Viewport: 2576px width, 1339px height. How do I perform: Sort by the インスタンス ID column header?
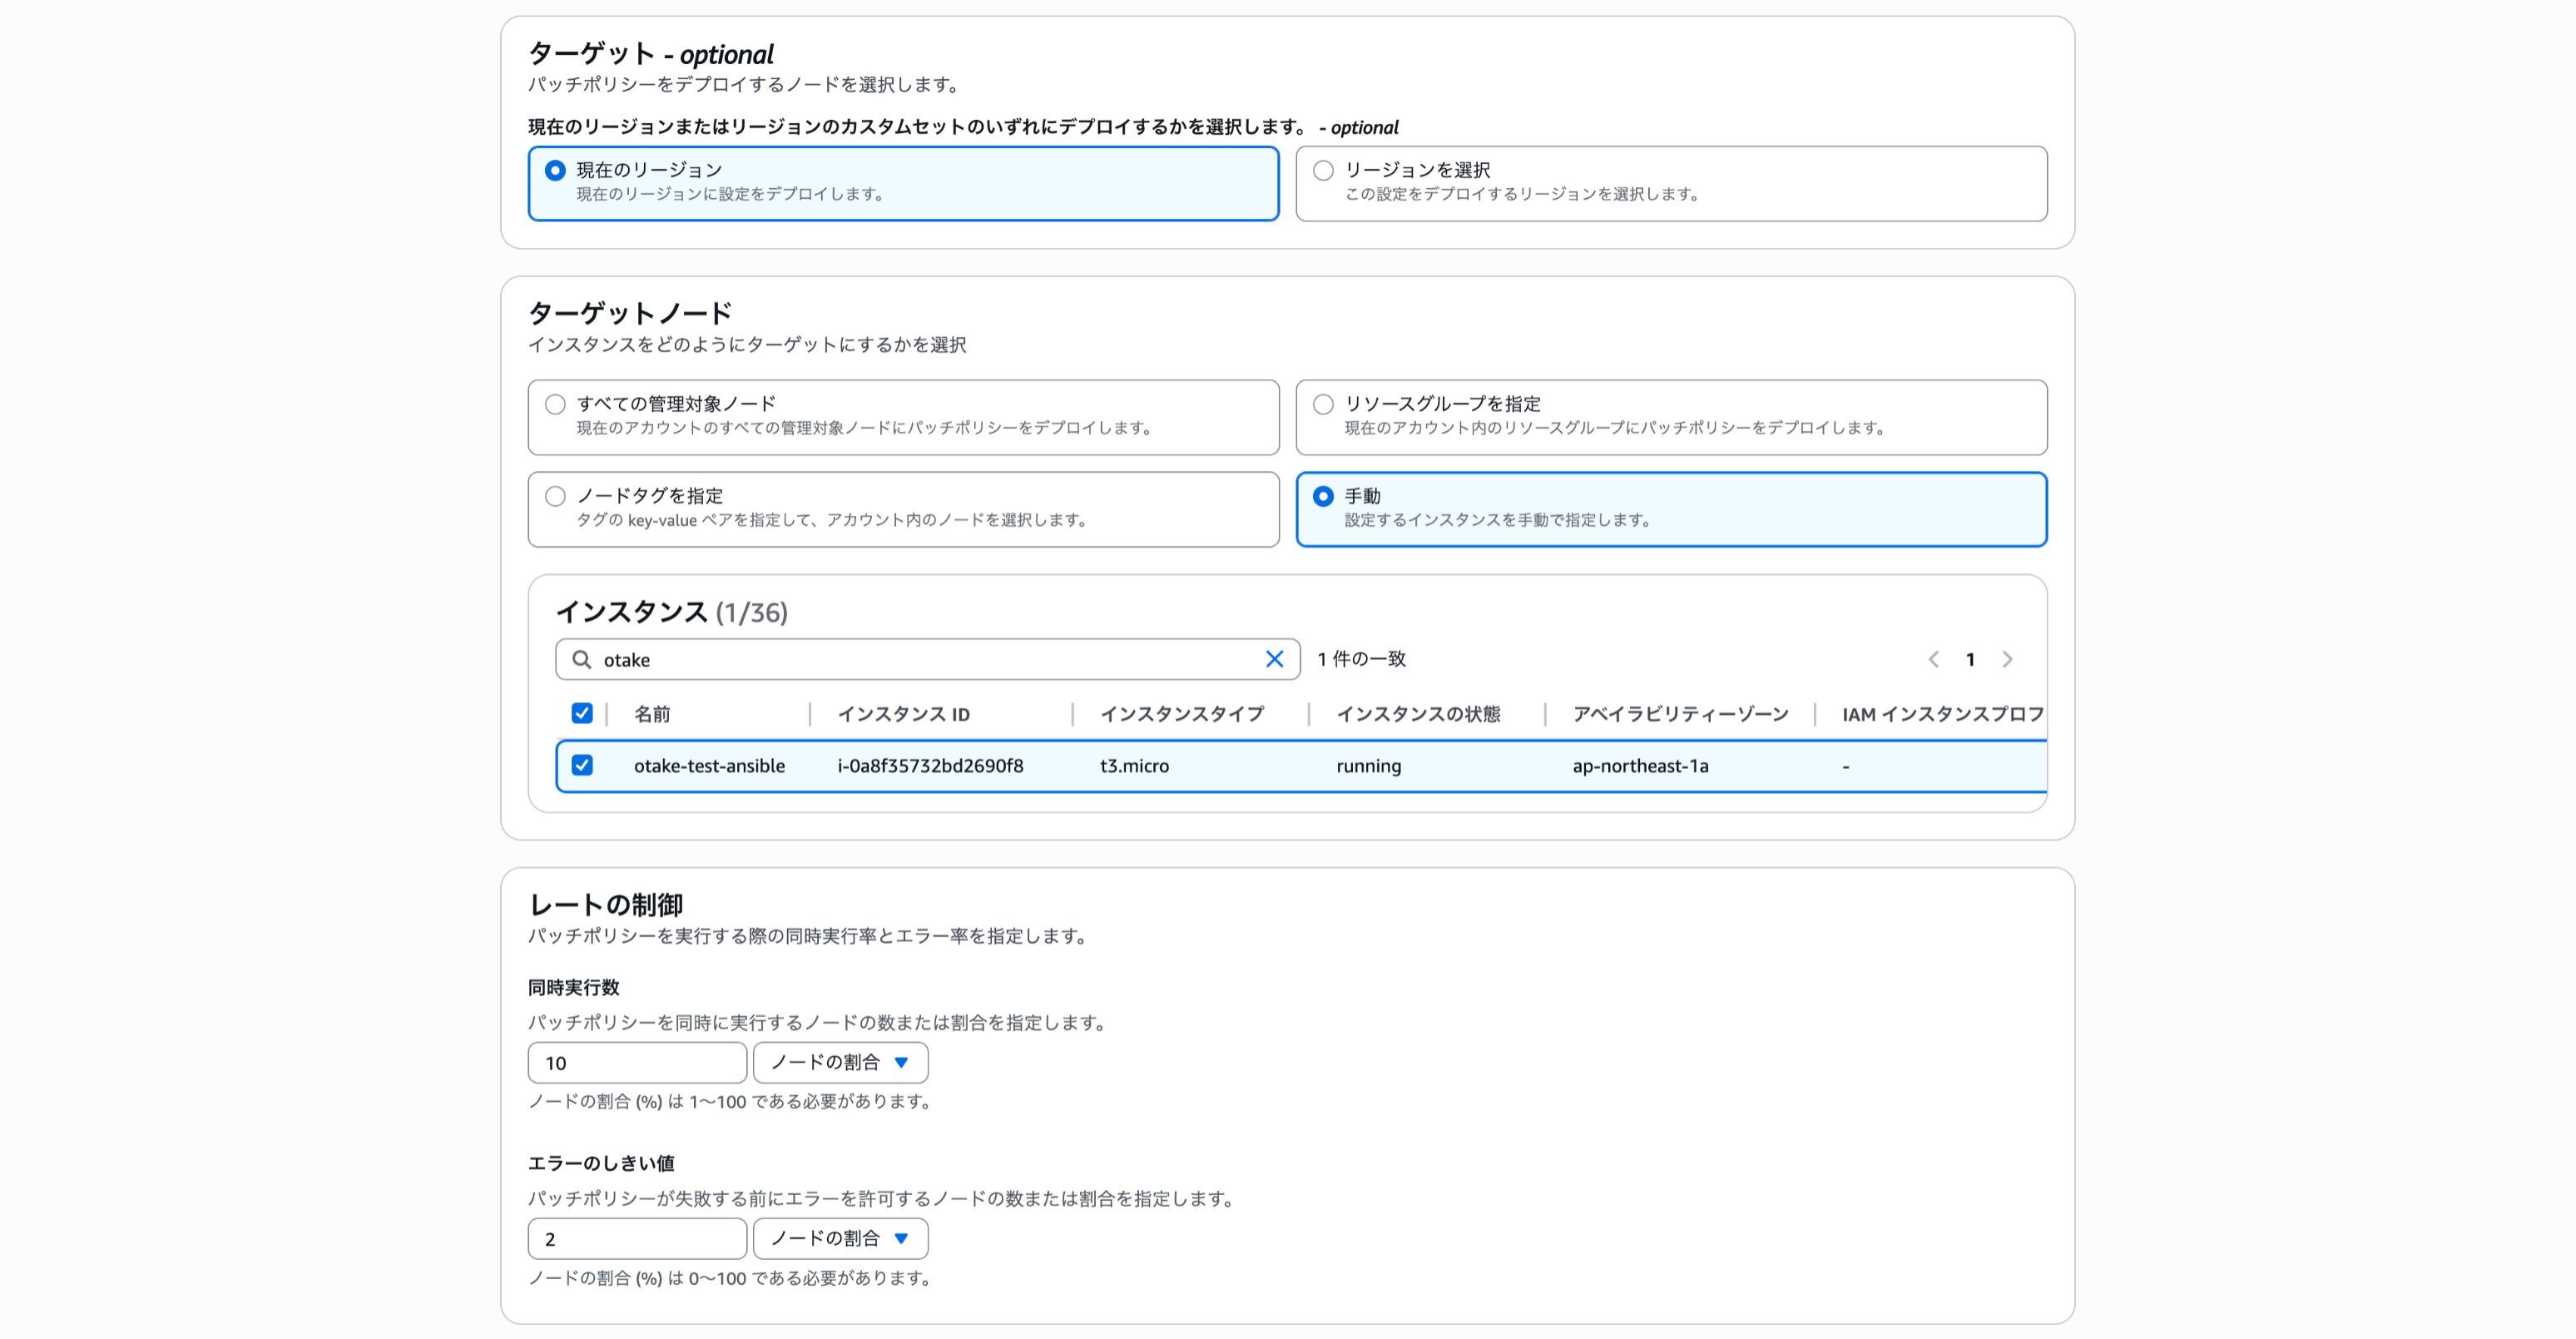pyautogui.click(x=903, y=714)
